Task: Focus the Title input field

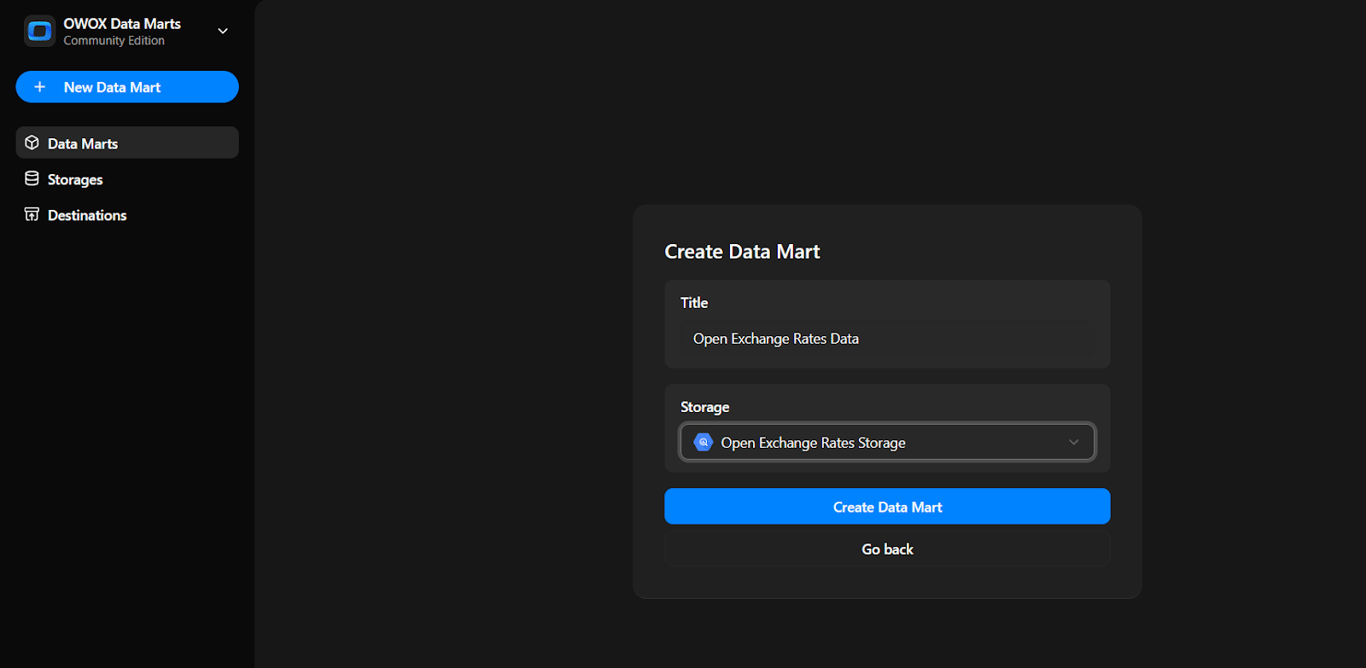Action: tap(887, 339)
